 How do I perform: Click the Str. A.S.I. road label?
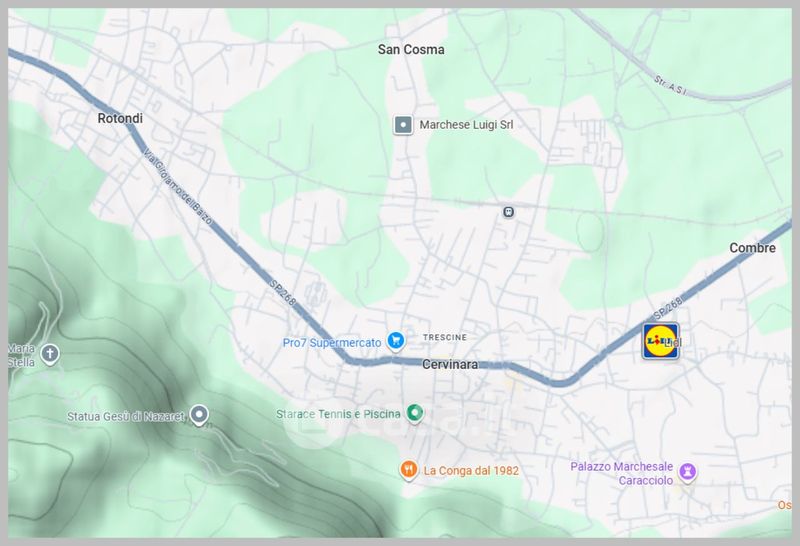pos(670,86)
